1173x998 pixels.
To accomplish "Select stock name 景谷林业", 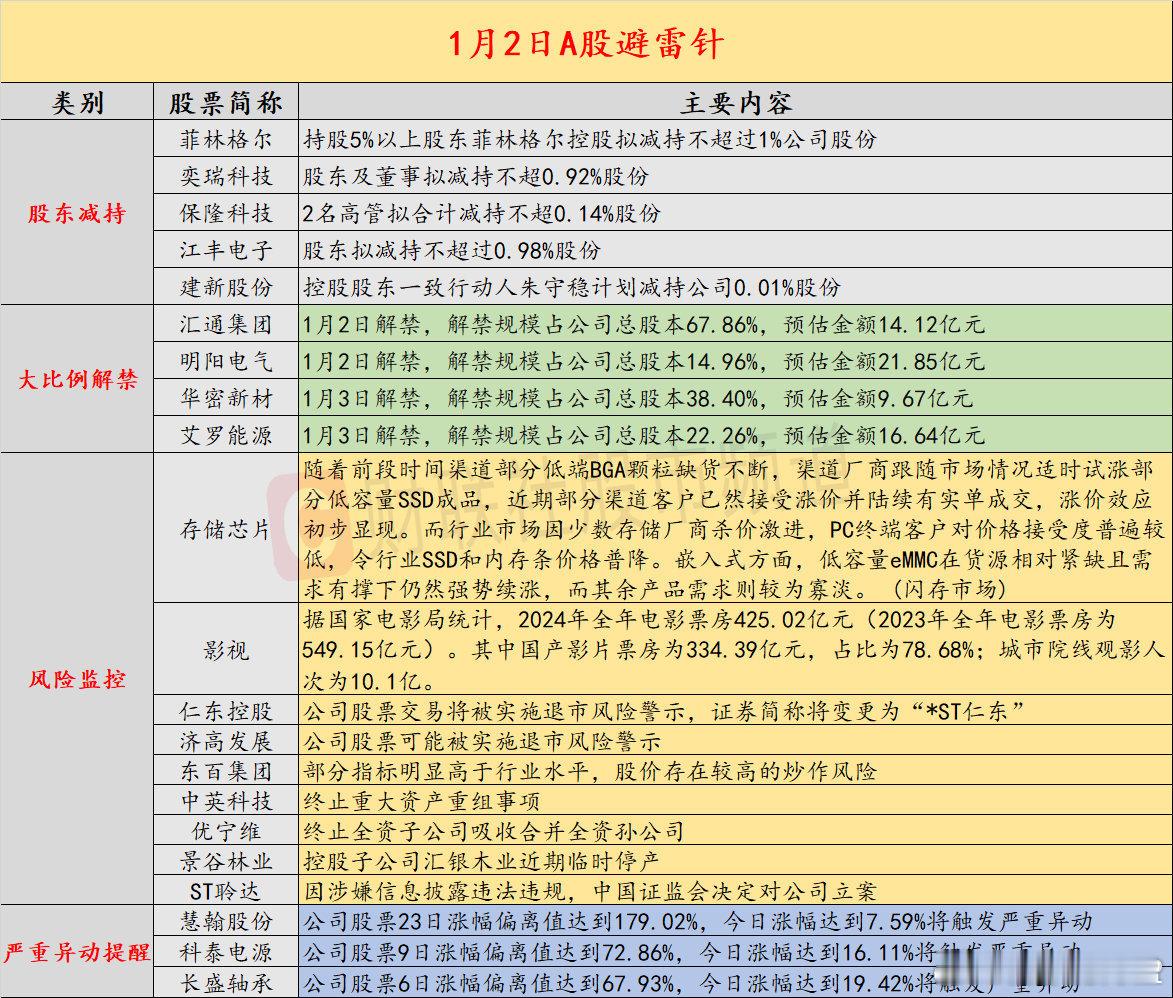I will 225,861.
